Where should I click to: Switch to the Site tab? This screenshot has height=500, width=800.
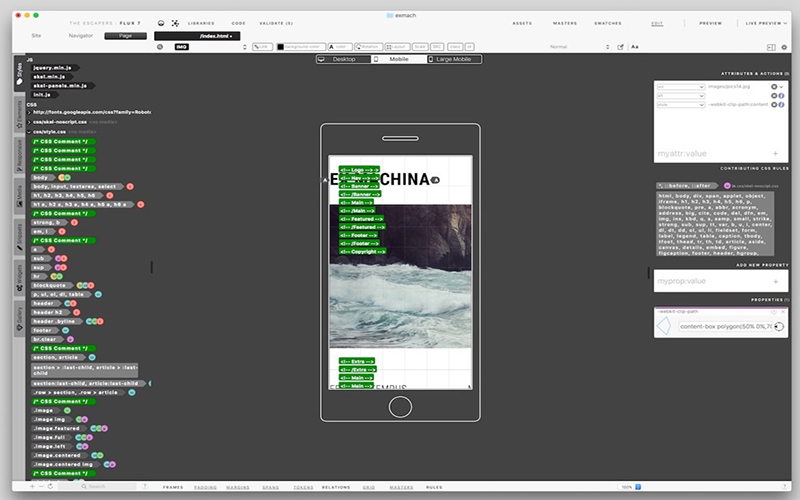[36, 36]
